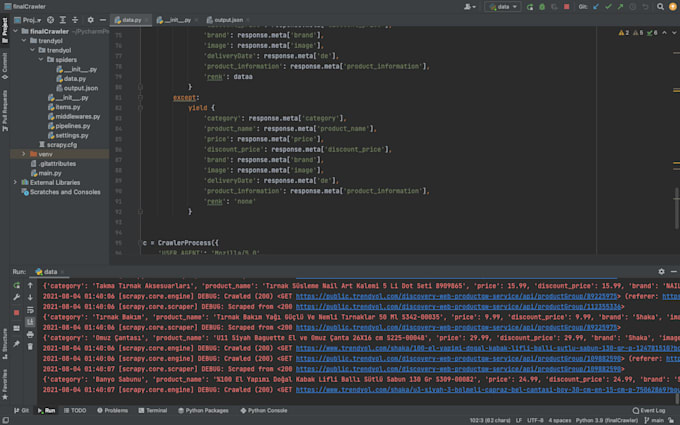Screen dimensions: 680x425
Task: Pin the Run tab
Action: point(16,344)
